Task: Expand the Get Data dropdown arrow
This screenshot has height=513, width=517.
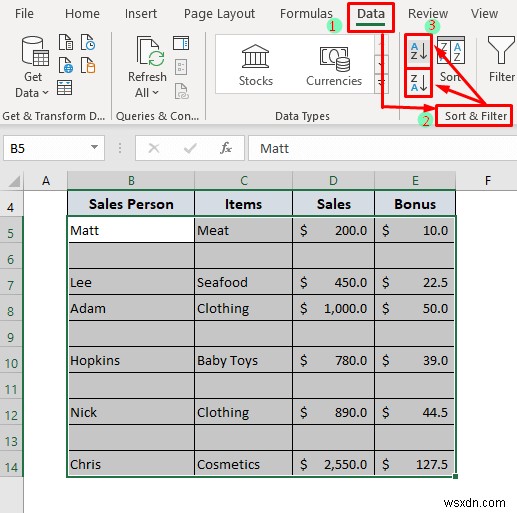Action: pos(46,93)
